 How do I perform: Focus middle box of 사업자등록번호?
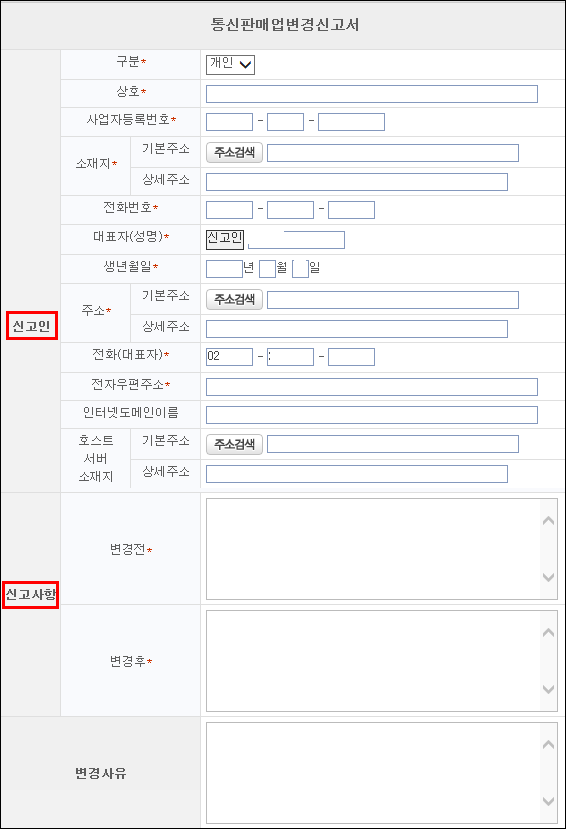(x=285, y=122)
